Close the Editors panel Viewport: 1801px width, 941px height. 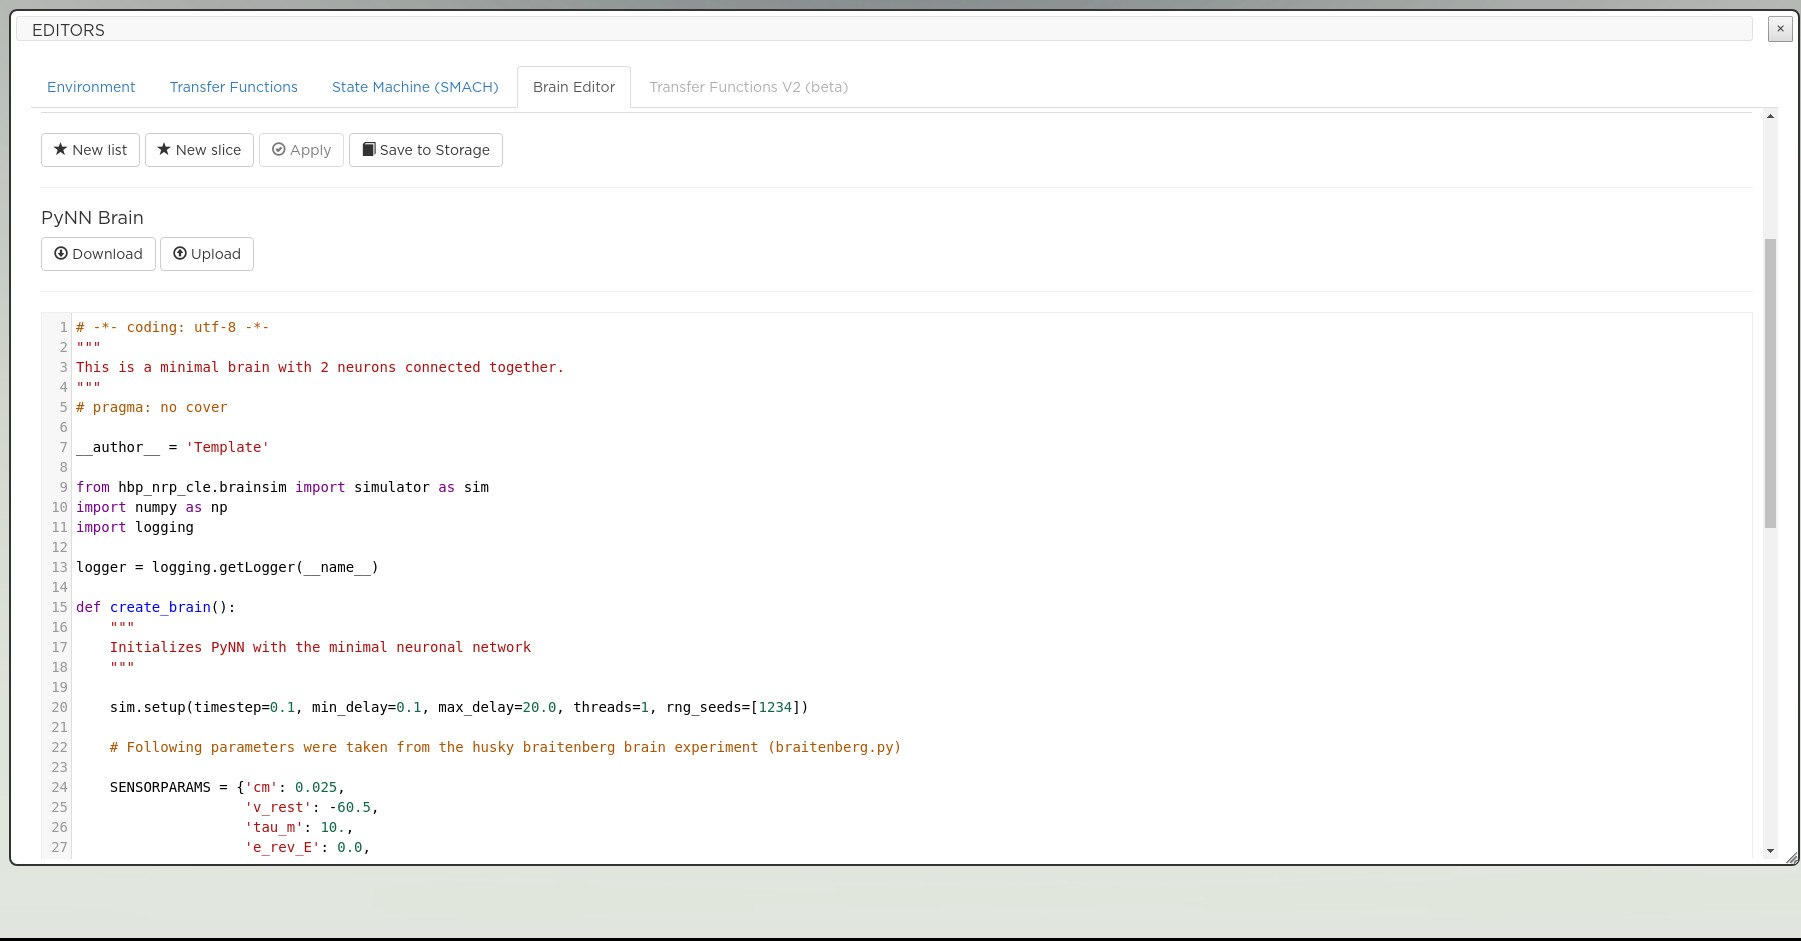pyautogui.click(x=1780, y=29)
